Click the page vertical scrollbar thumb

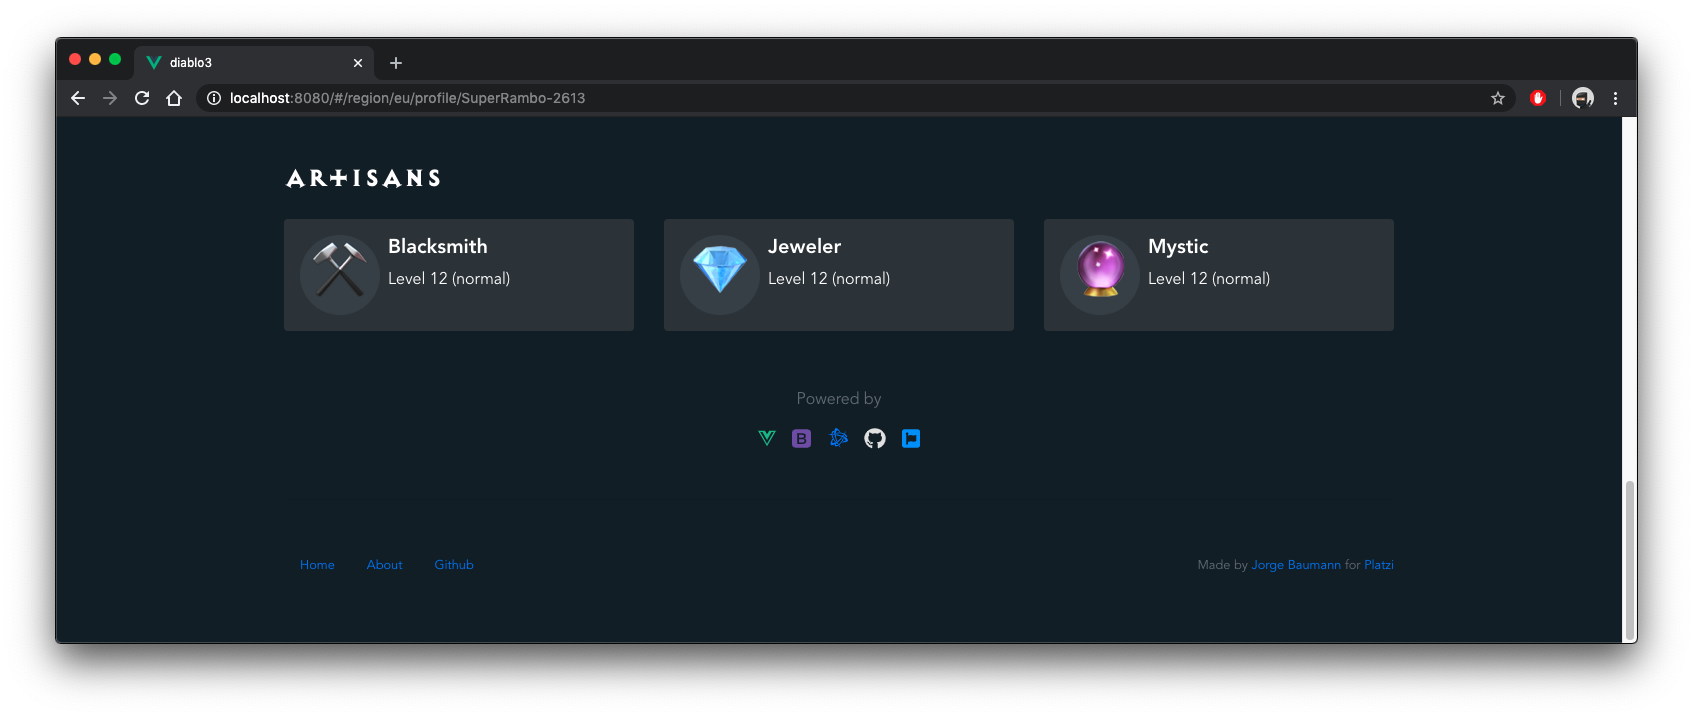[1629, 560]
